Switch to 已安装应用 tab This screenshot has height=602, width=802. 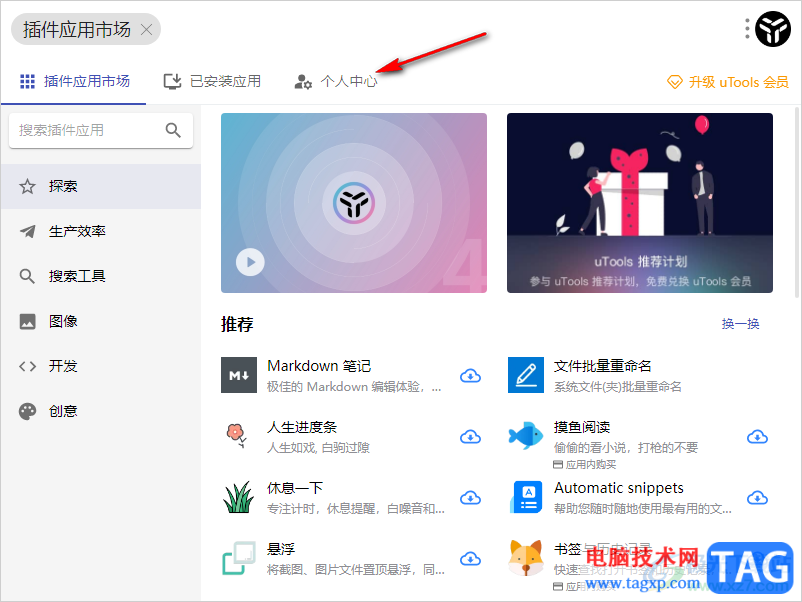tap(212, 81)
